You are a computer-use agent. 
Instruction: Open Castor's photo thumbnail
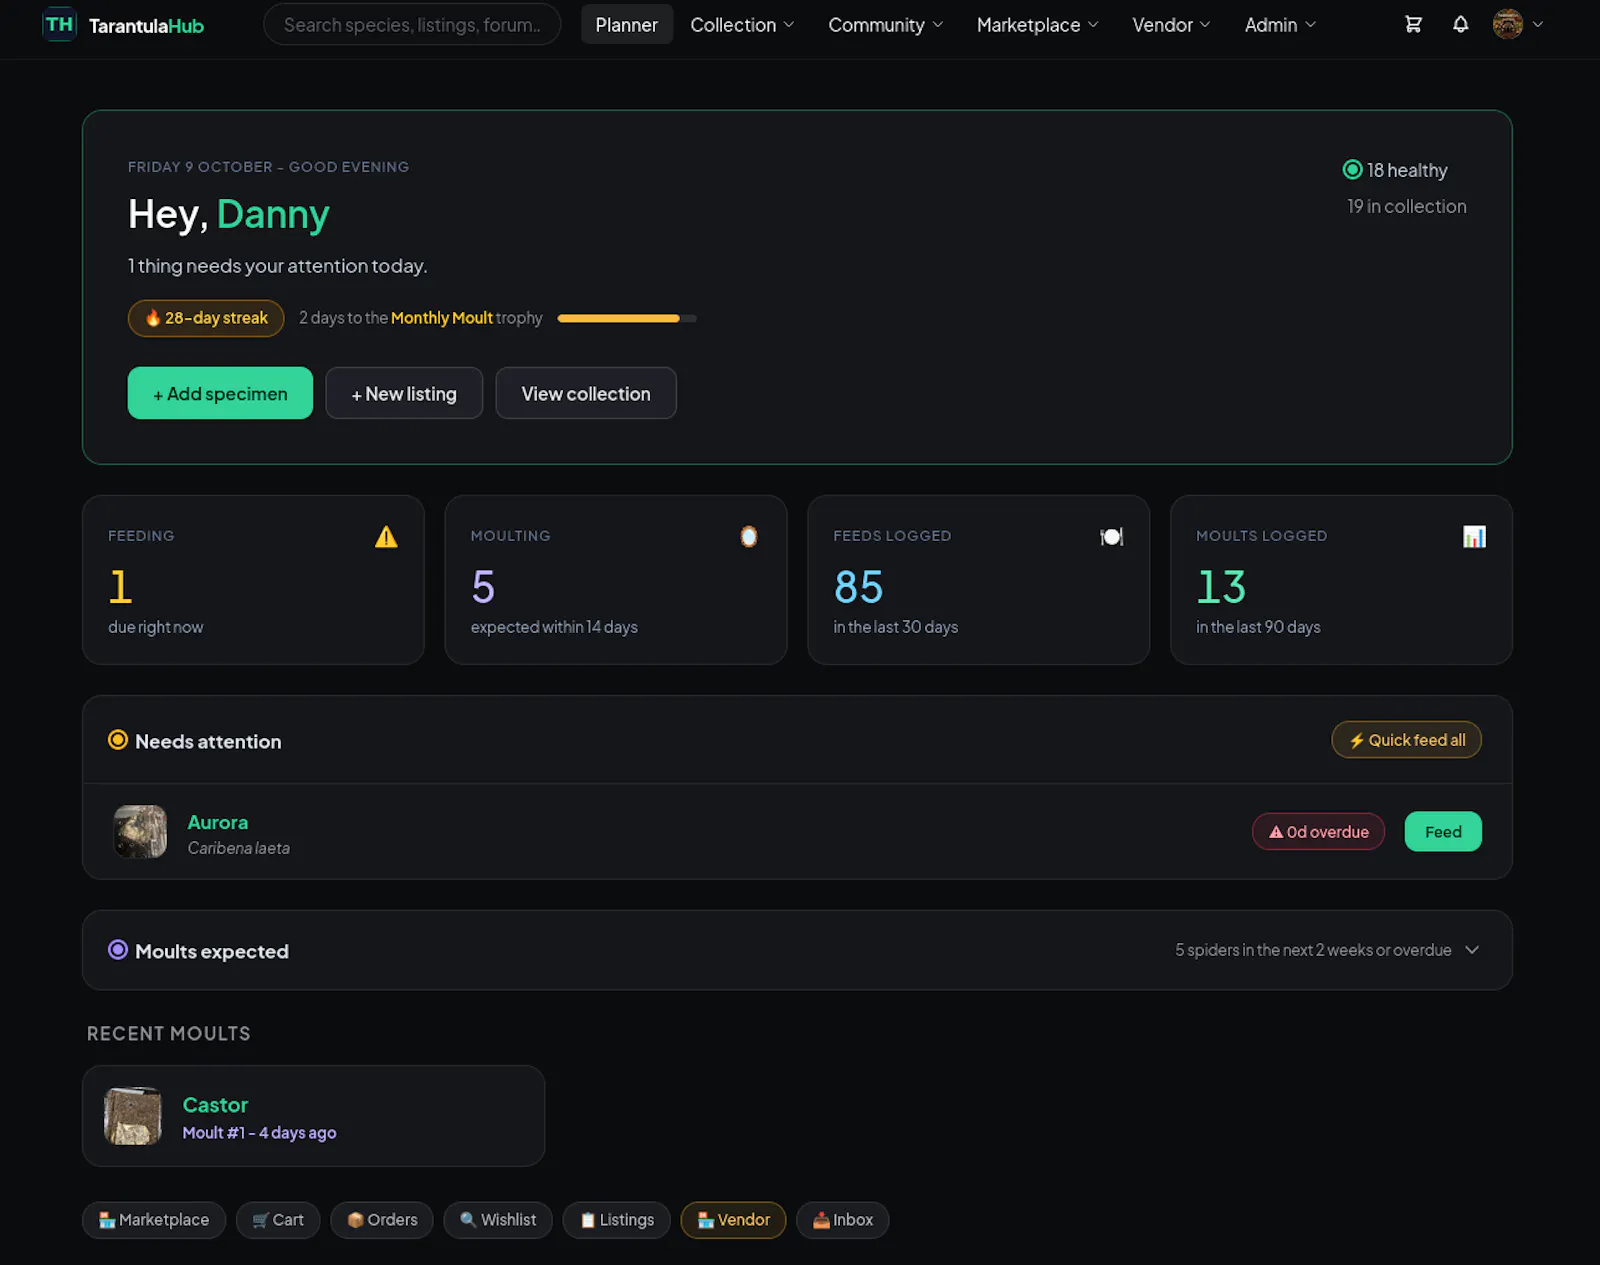pos(133,1116)
